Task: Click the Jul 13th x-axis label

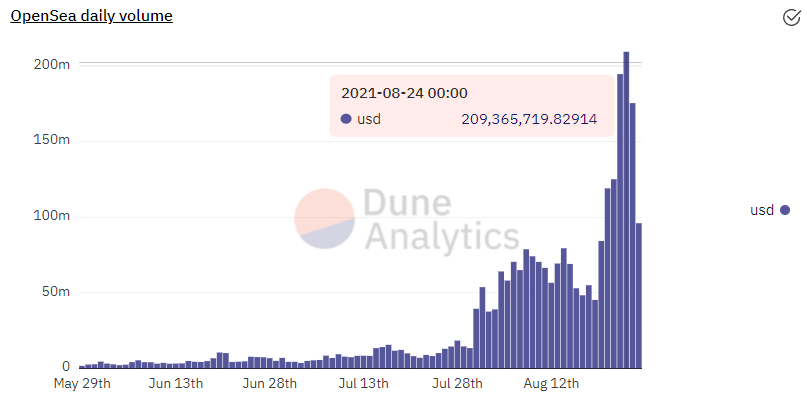Action: click(361, 384)
